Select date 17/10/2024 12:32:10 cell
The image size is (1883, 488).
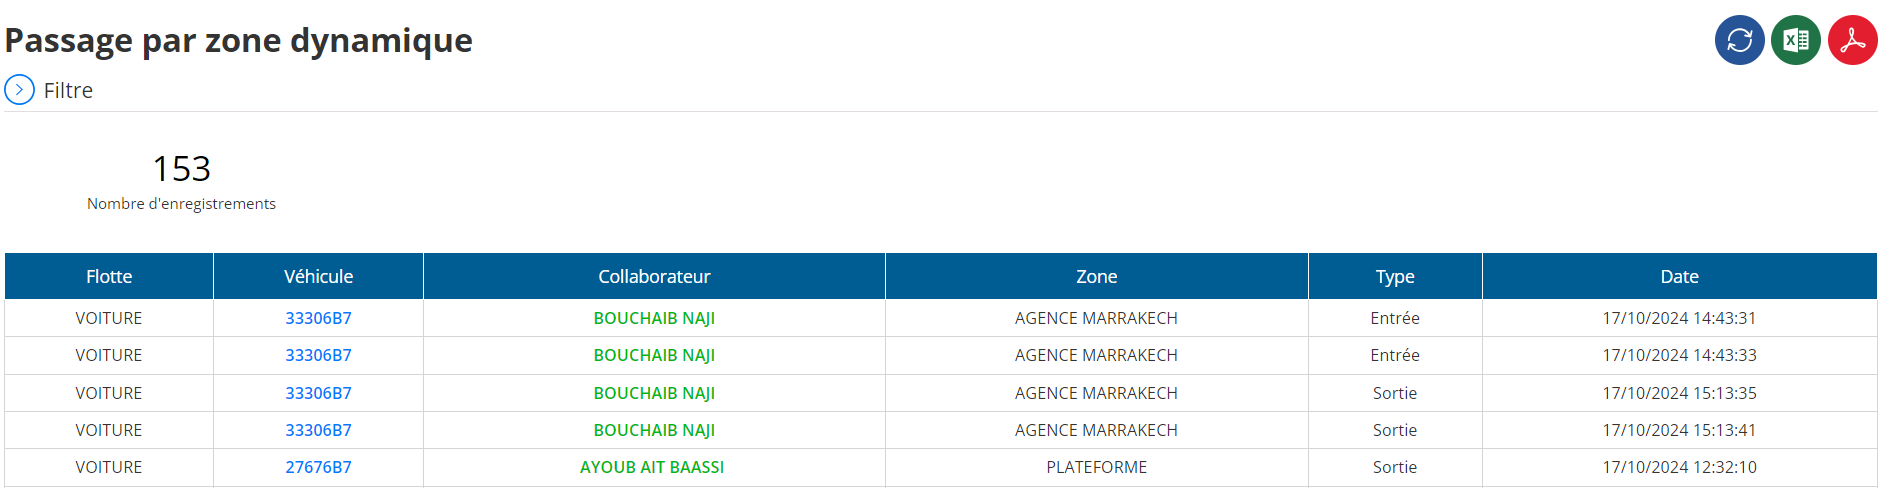click(1680, 467)
